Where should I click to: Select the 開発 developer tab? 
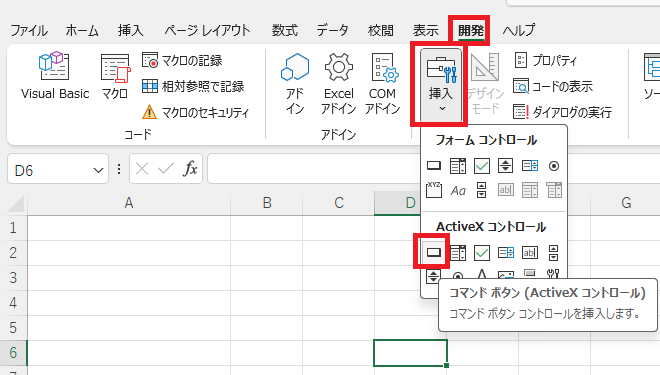click(471, 30)
